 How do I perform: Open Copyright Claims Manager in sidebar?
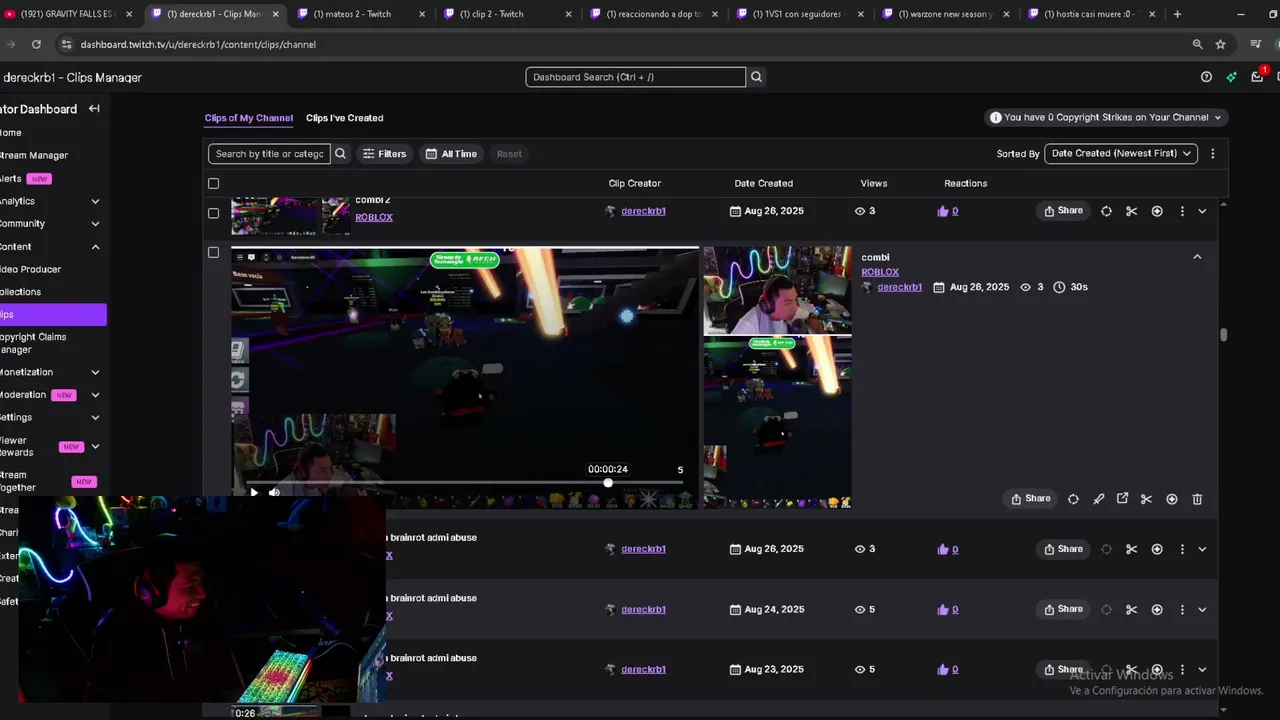pyautogui.click(x=33, y=343)
